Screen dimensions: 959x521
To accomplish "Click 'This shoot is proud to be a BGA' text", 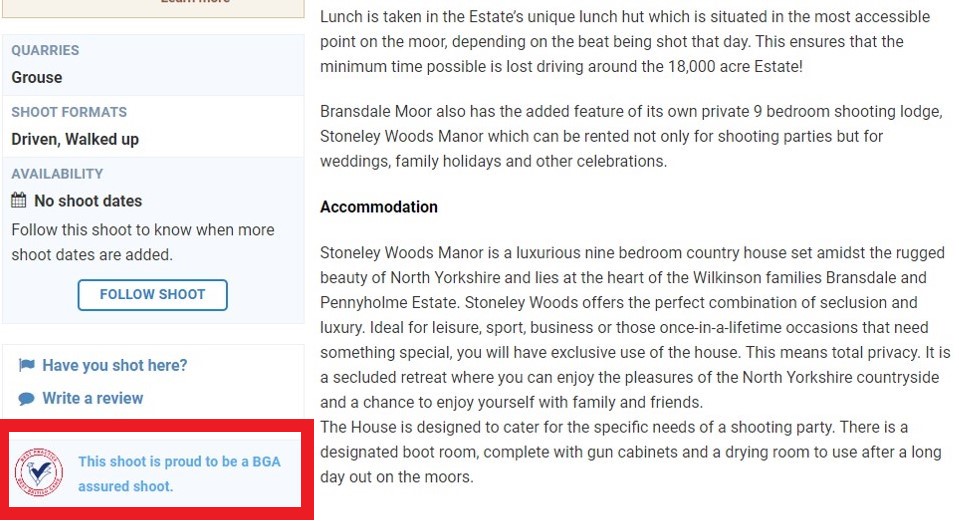I will pyautogui.click(x=179, y=462).
